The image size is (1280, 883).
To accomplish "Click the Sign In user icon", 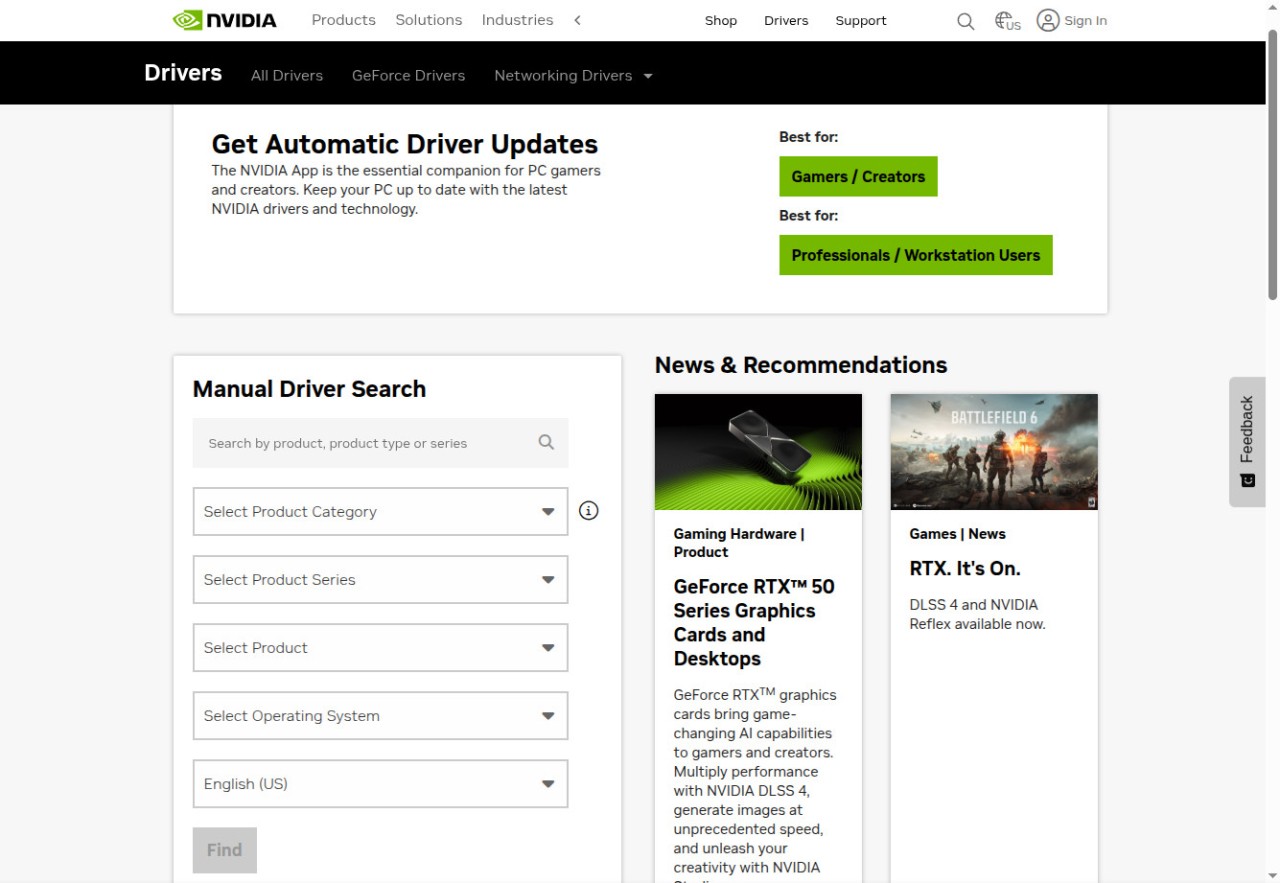I will 1048,20.
